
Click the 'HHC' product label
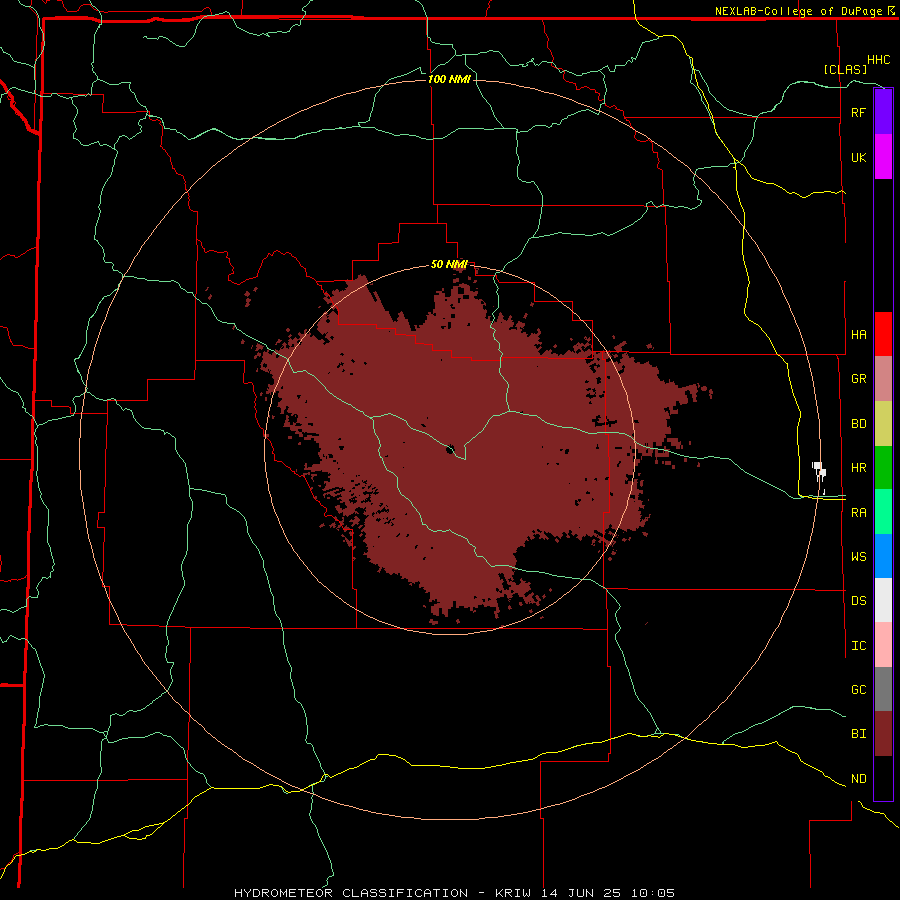click(x=878, y=60)
